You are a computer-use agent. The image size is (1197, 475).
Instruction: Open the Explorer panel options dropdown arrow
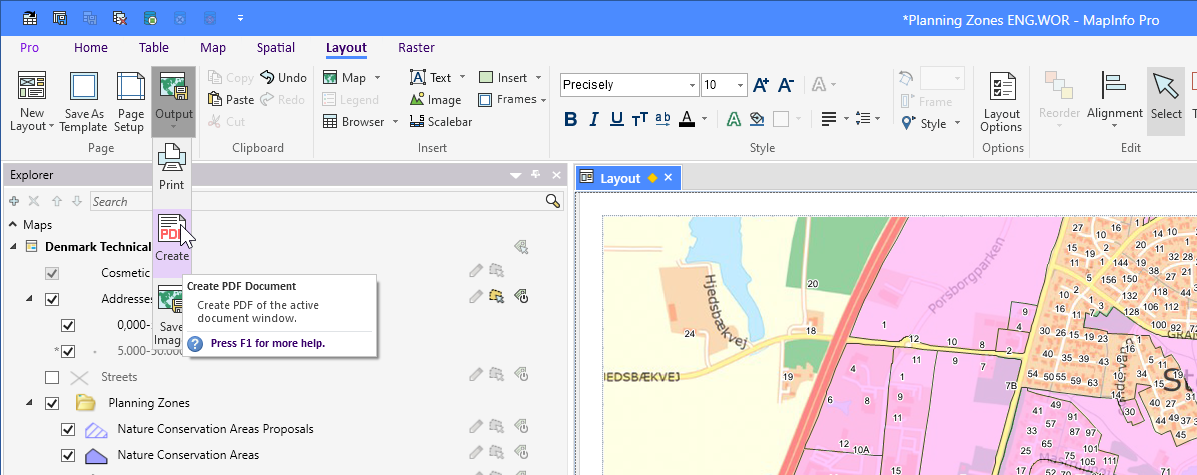pos(516,175)
